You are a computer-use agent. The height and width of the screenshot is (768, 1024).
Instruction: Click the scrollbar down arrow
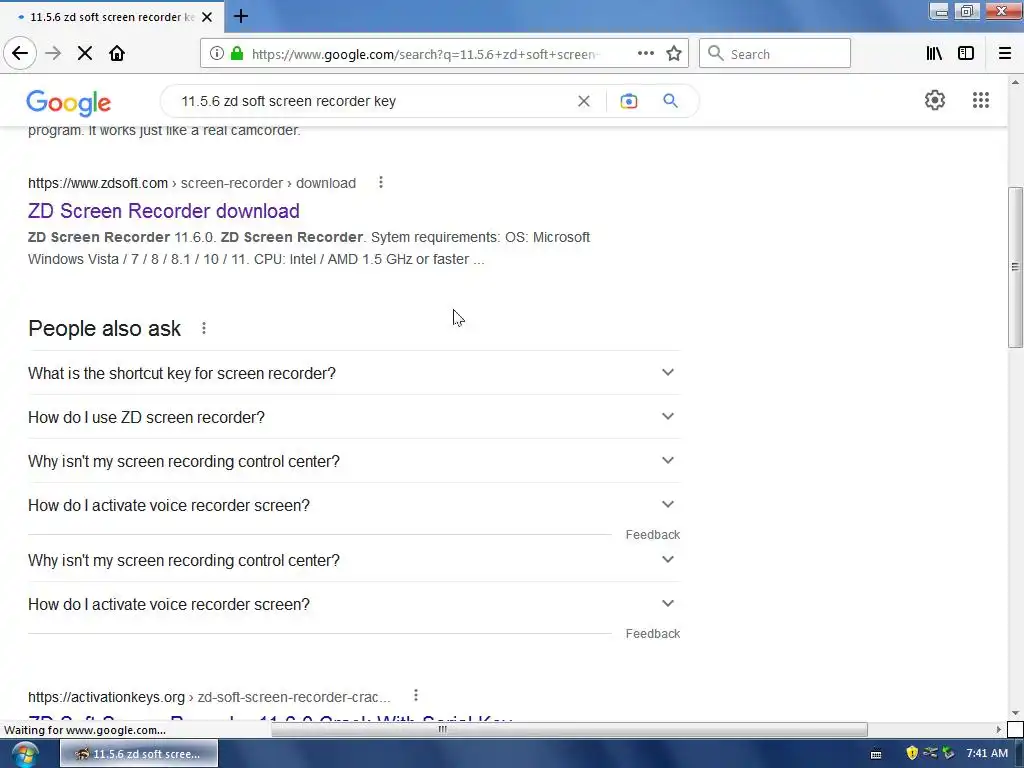tap(1015, 712)
